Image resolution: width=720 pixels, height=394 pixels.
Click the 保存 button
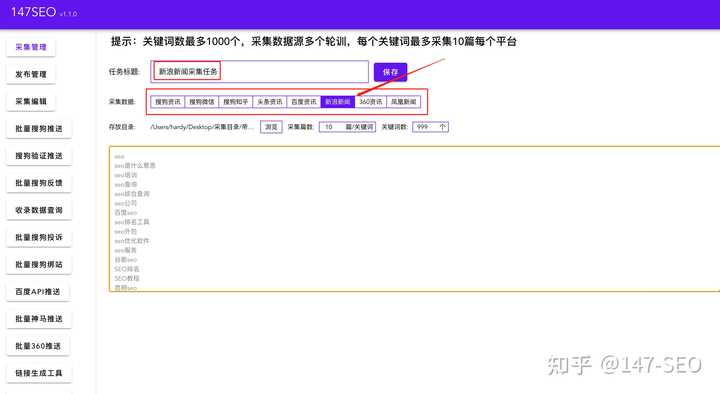click(x=390, y=72)
